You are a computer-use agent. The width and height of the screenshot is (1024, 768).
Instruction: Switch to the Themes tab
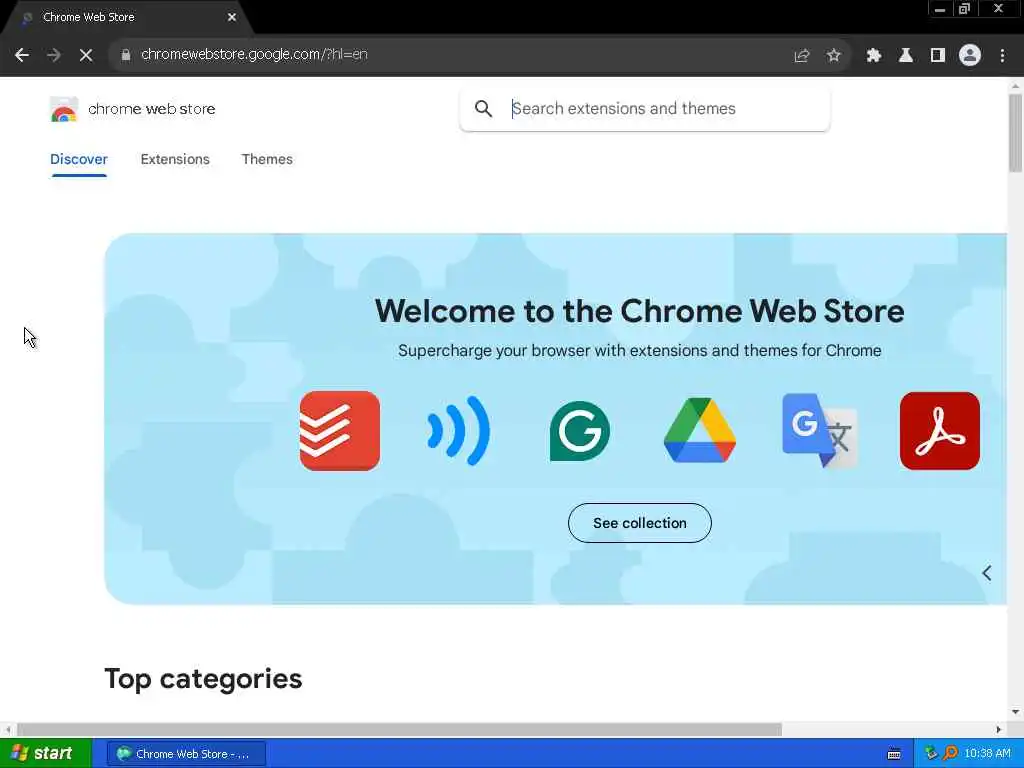click(x=267, y=159)
